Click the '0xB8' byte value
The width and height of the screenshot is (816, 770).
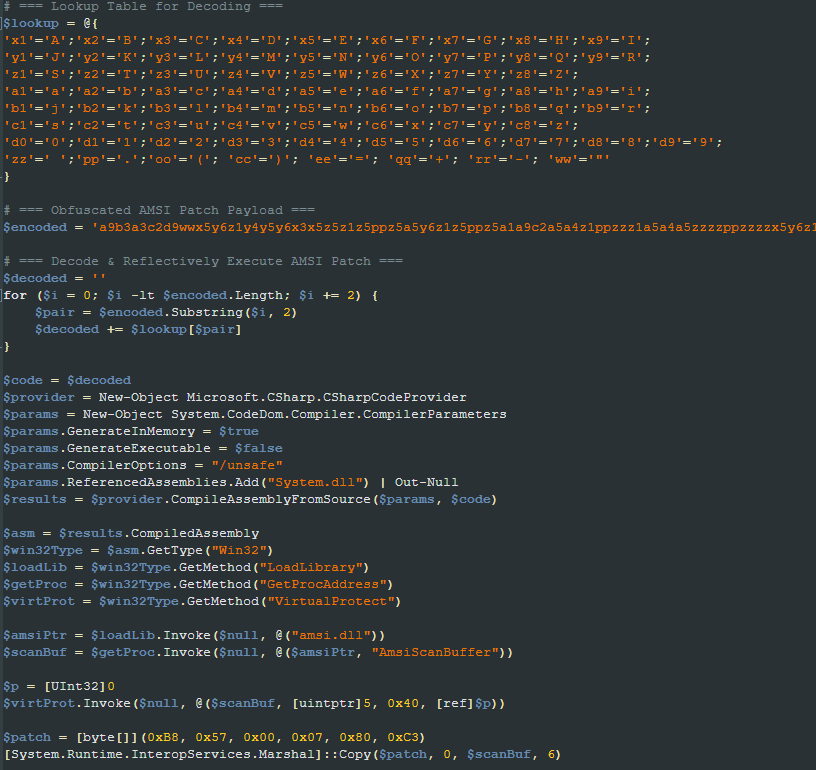click(163, 737)
